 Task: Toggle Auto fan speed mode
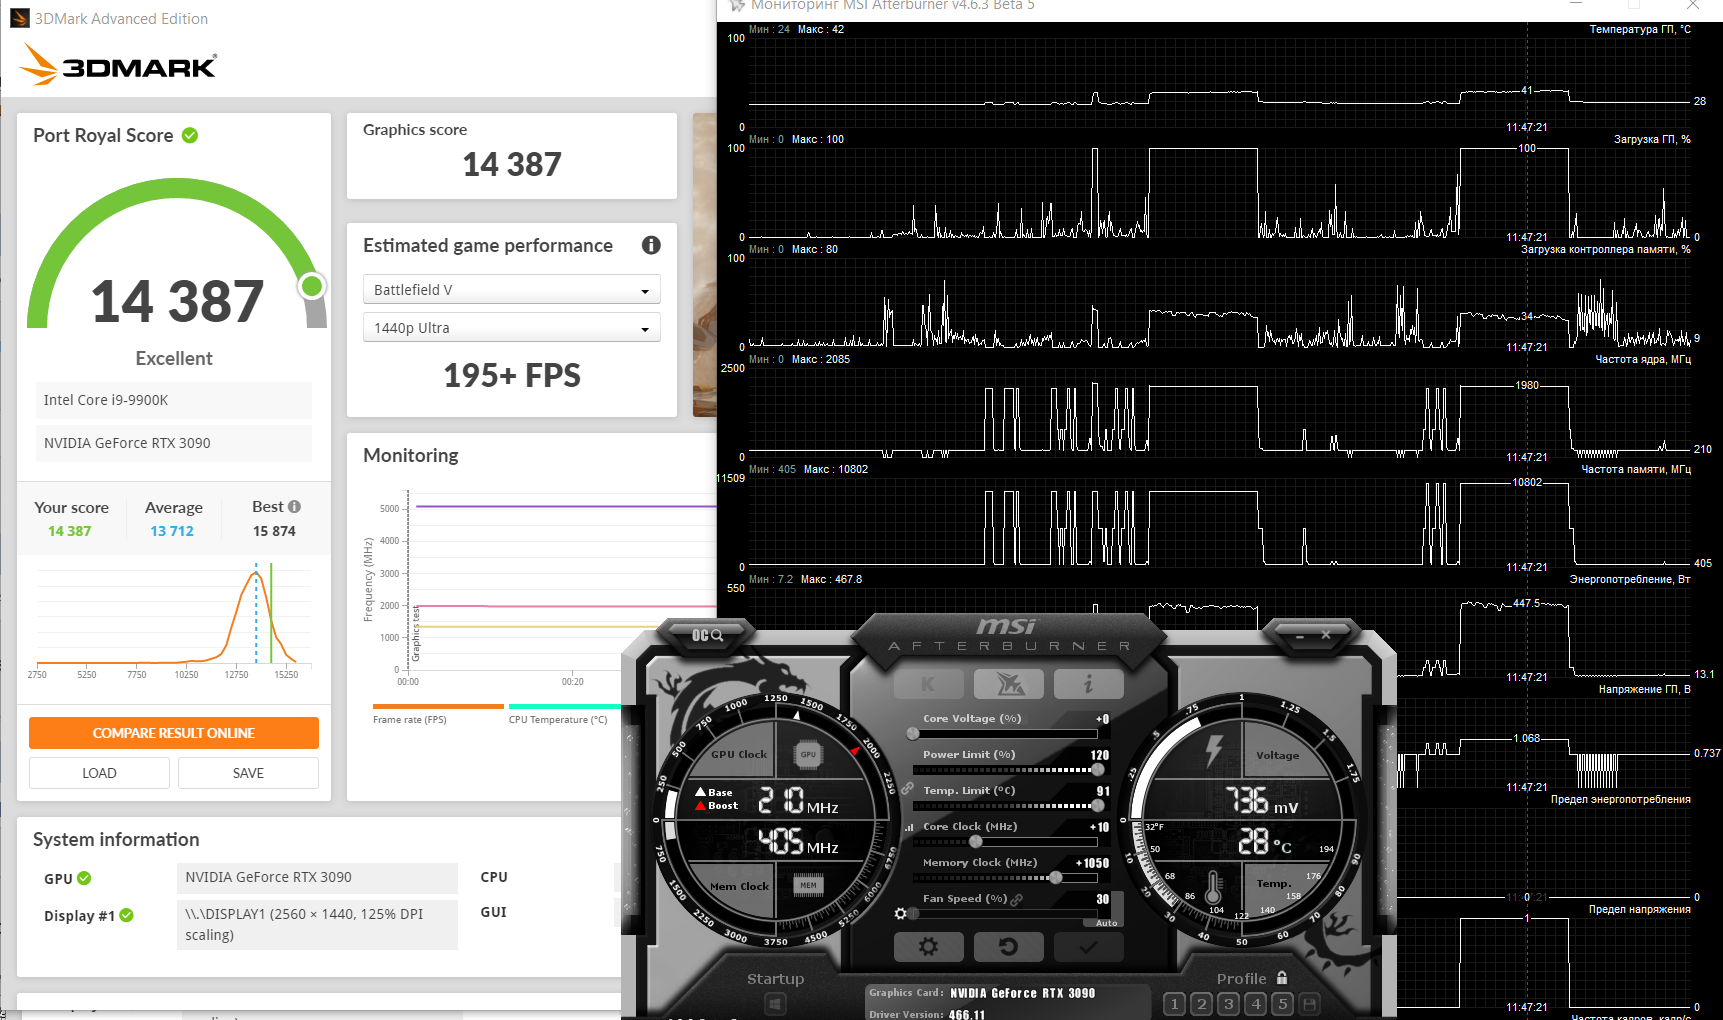(1106, 923)
